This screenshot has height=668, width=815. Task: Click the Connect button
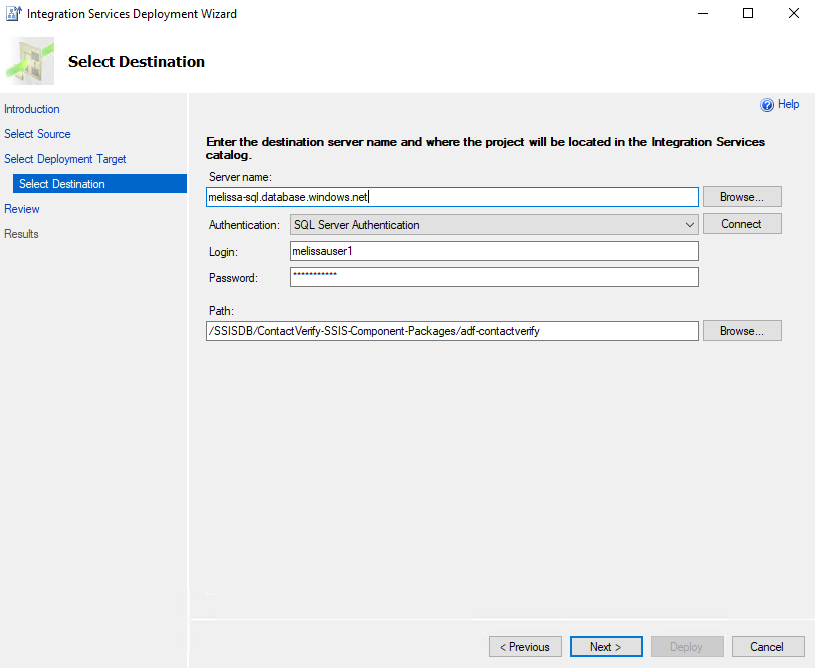(742, 224)
